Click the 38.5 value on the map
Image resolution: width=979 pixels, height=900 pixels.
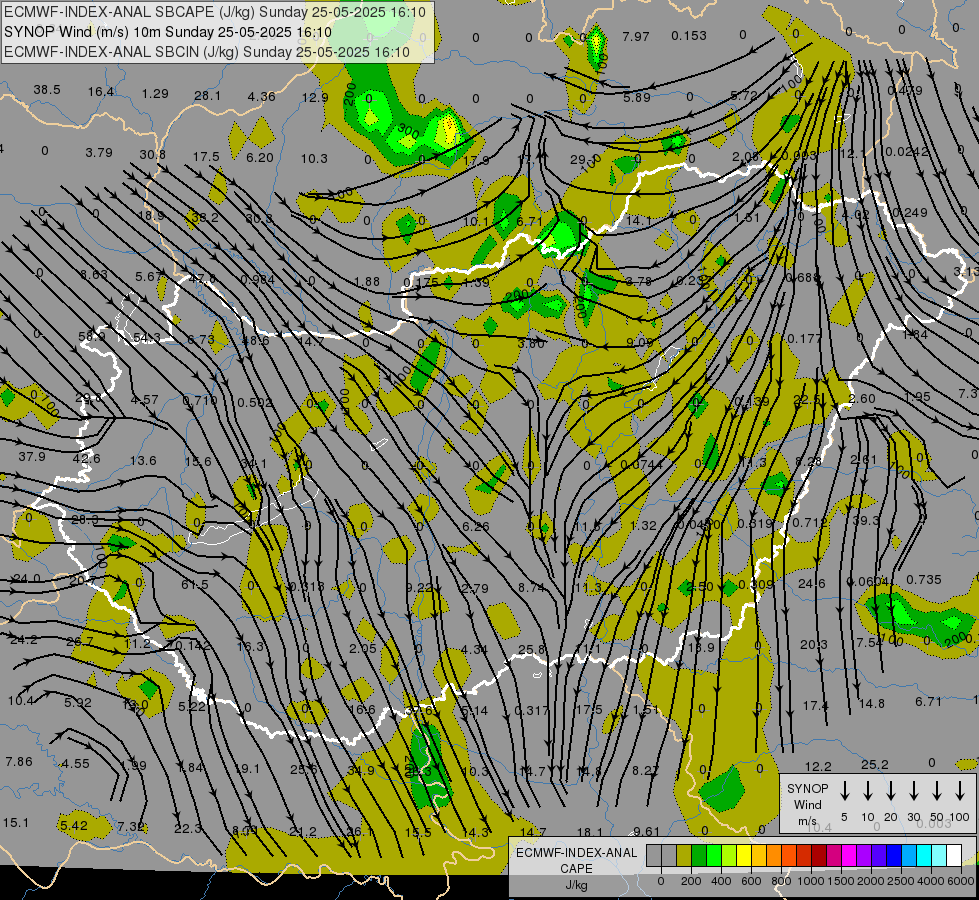47,90
